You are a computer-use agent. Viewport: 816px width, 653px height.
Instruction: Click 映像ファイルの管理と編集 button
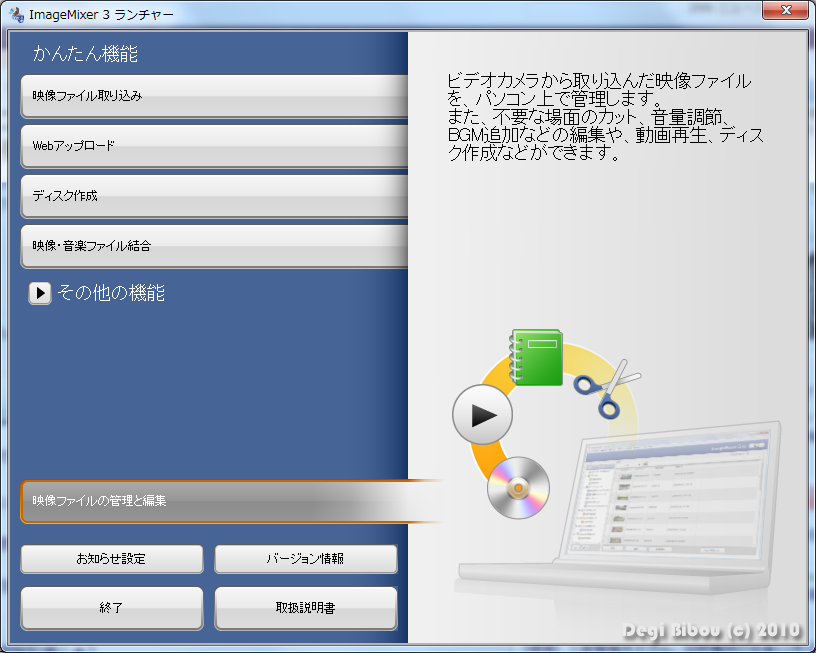[232, 501]
